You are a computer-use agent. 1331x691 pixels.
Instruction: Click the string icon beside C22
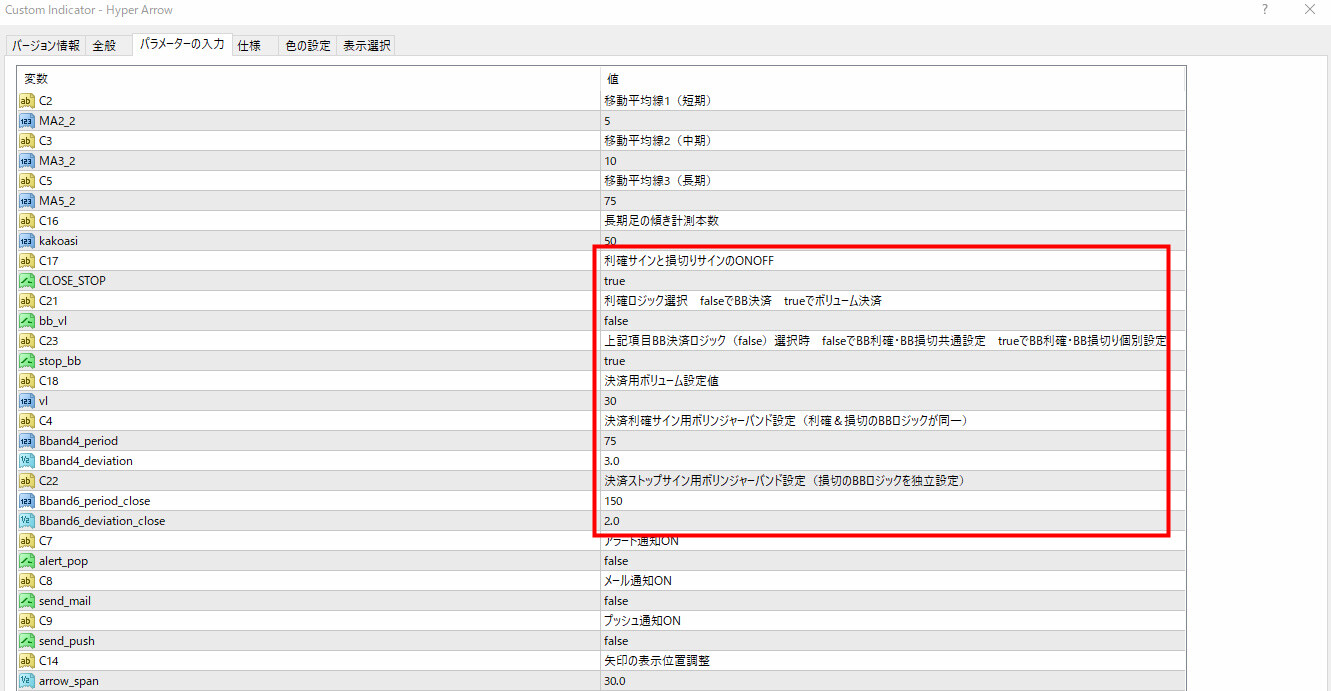(x=27, y=480)
